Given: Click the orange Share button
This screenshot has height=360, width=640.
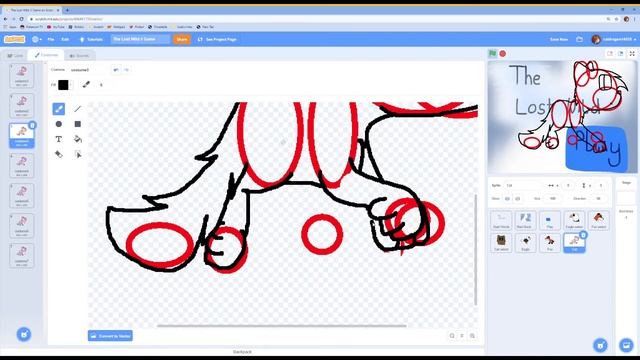Looking at the screenshot, I should point(182,39).
